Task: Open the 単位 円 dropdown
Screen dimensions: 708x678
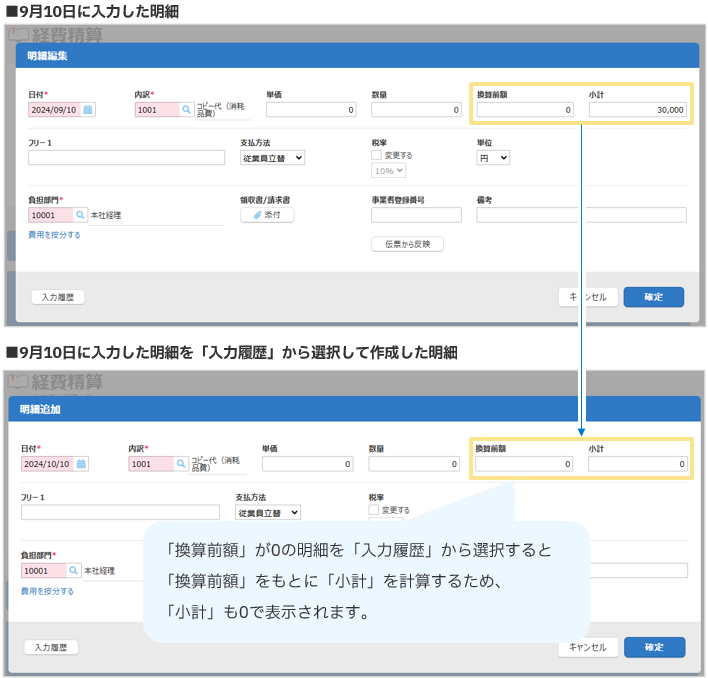Action: coord(493,158)
